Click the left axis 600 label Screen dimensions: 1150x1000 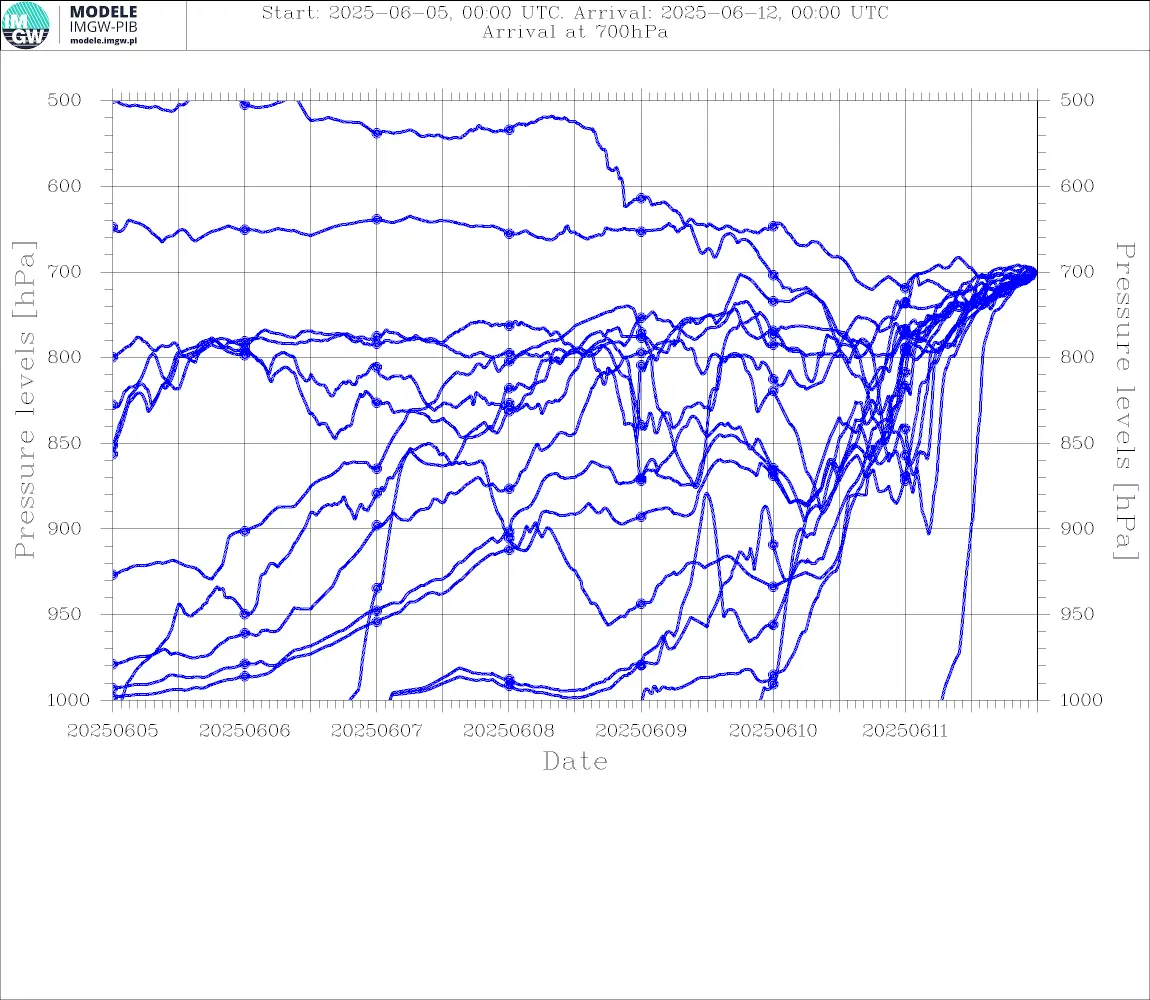pos(65,186)
